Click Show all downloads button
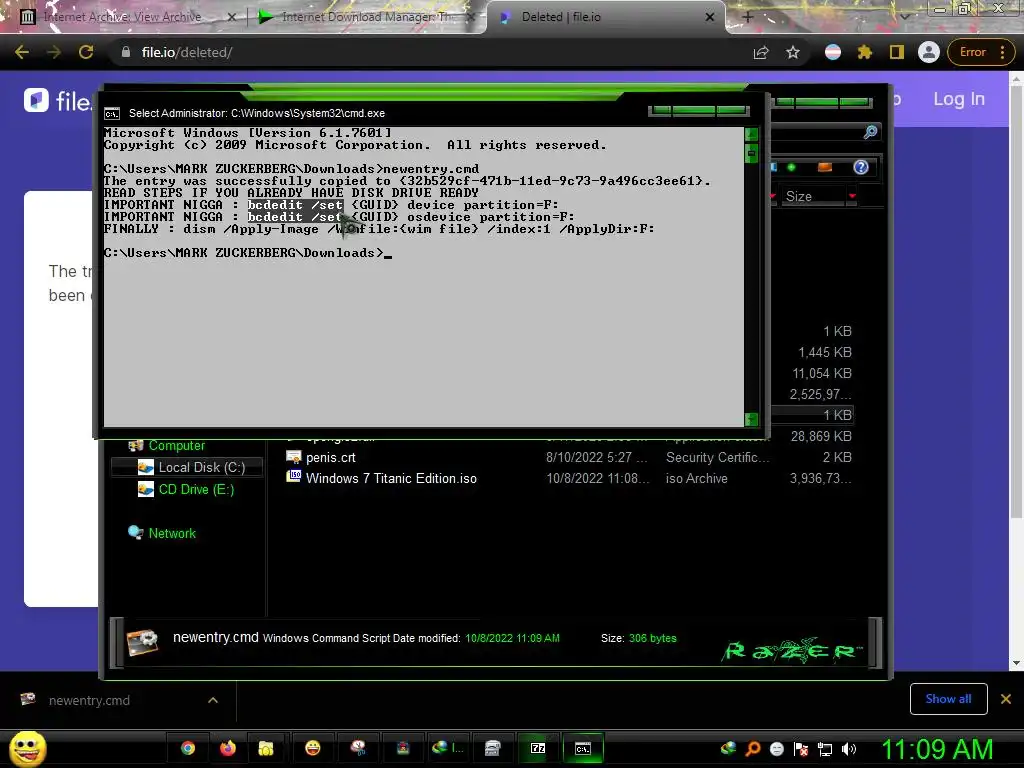Image resolution: width=1024 pixels, height=768 pixels. click(x=948, y=699)
